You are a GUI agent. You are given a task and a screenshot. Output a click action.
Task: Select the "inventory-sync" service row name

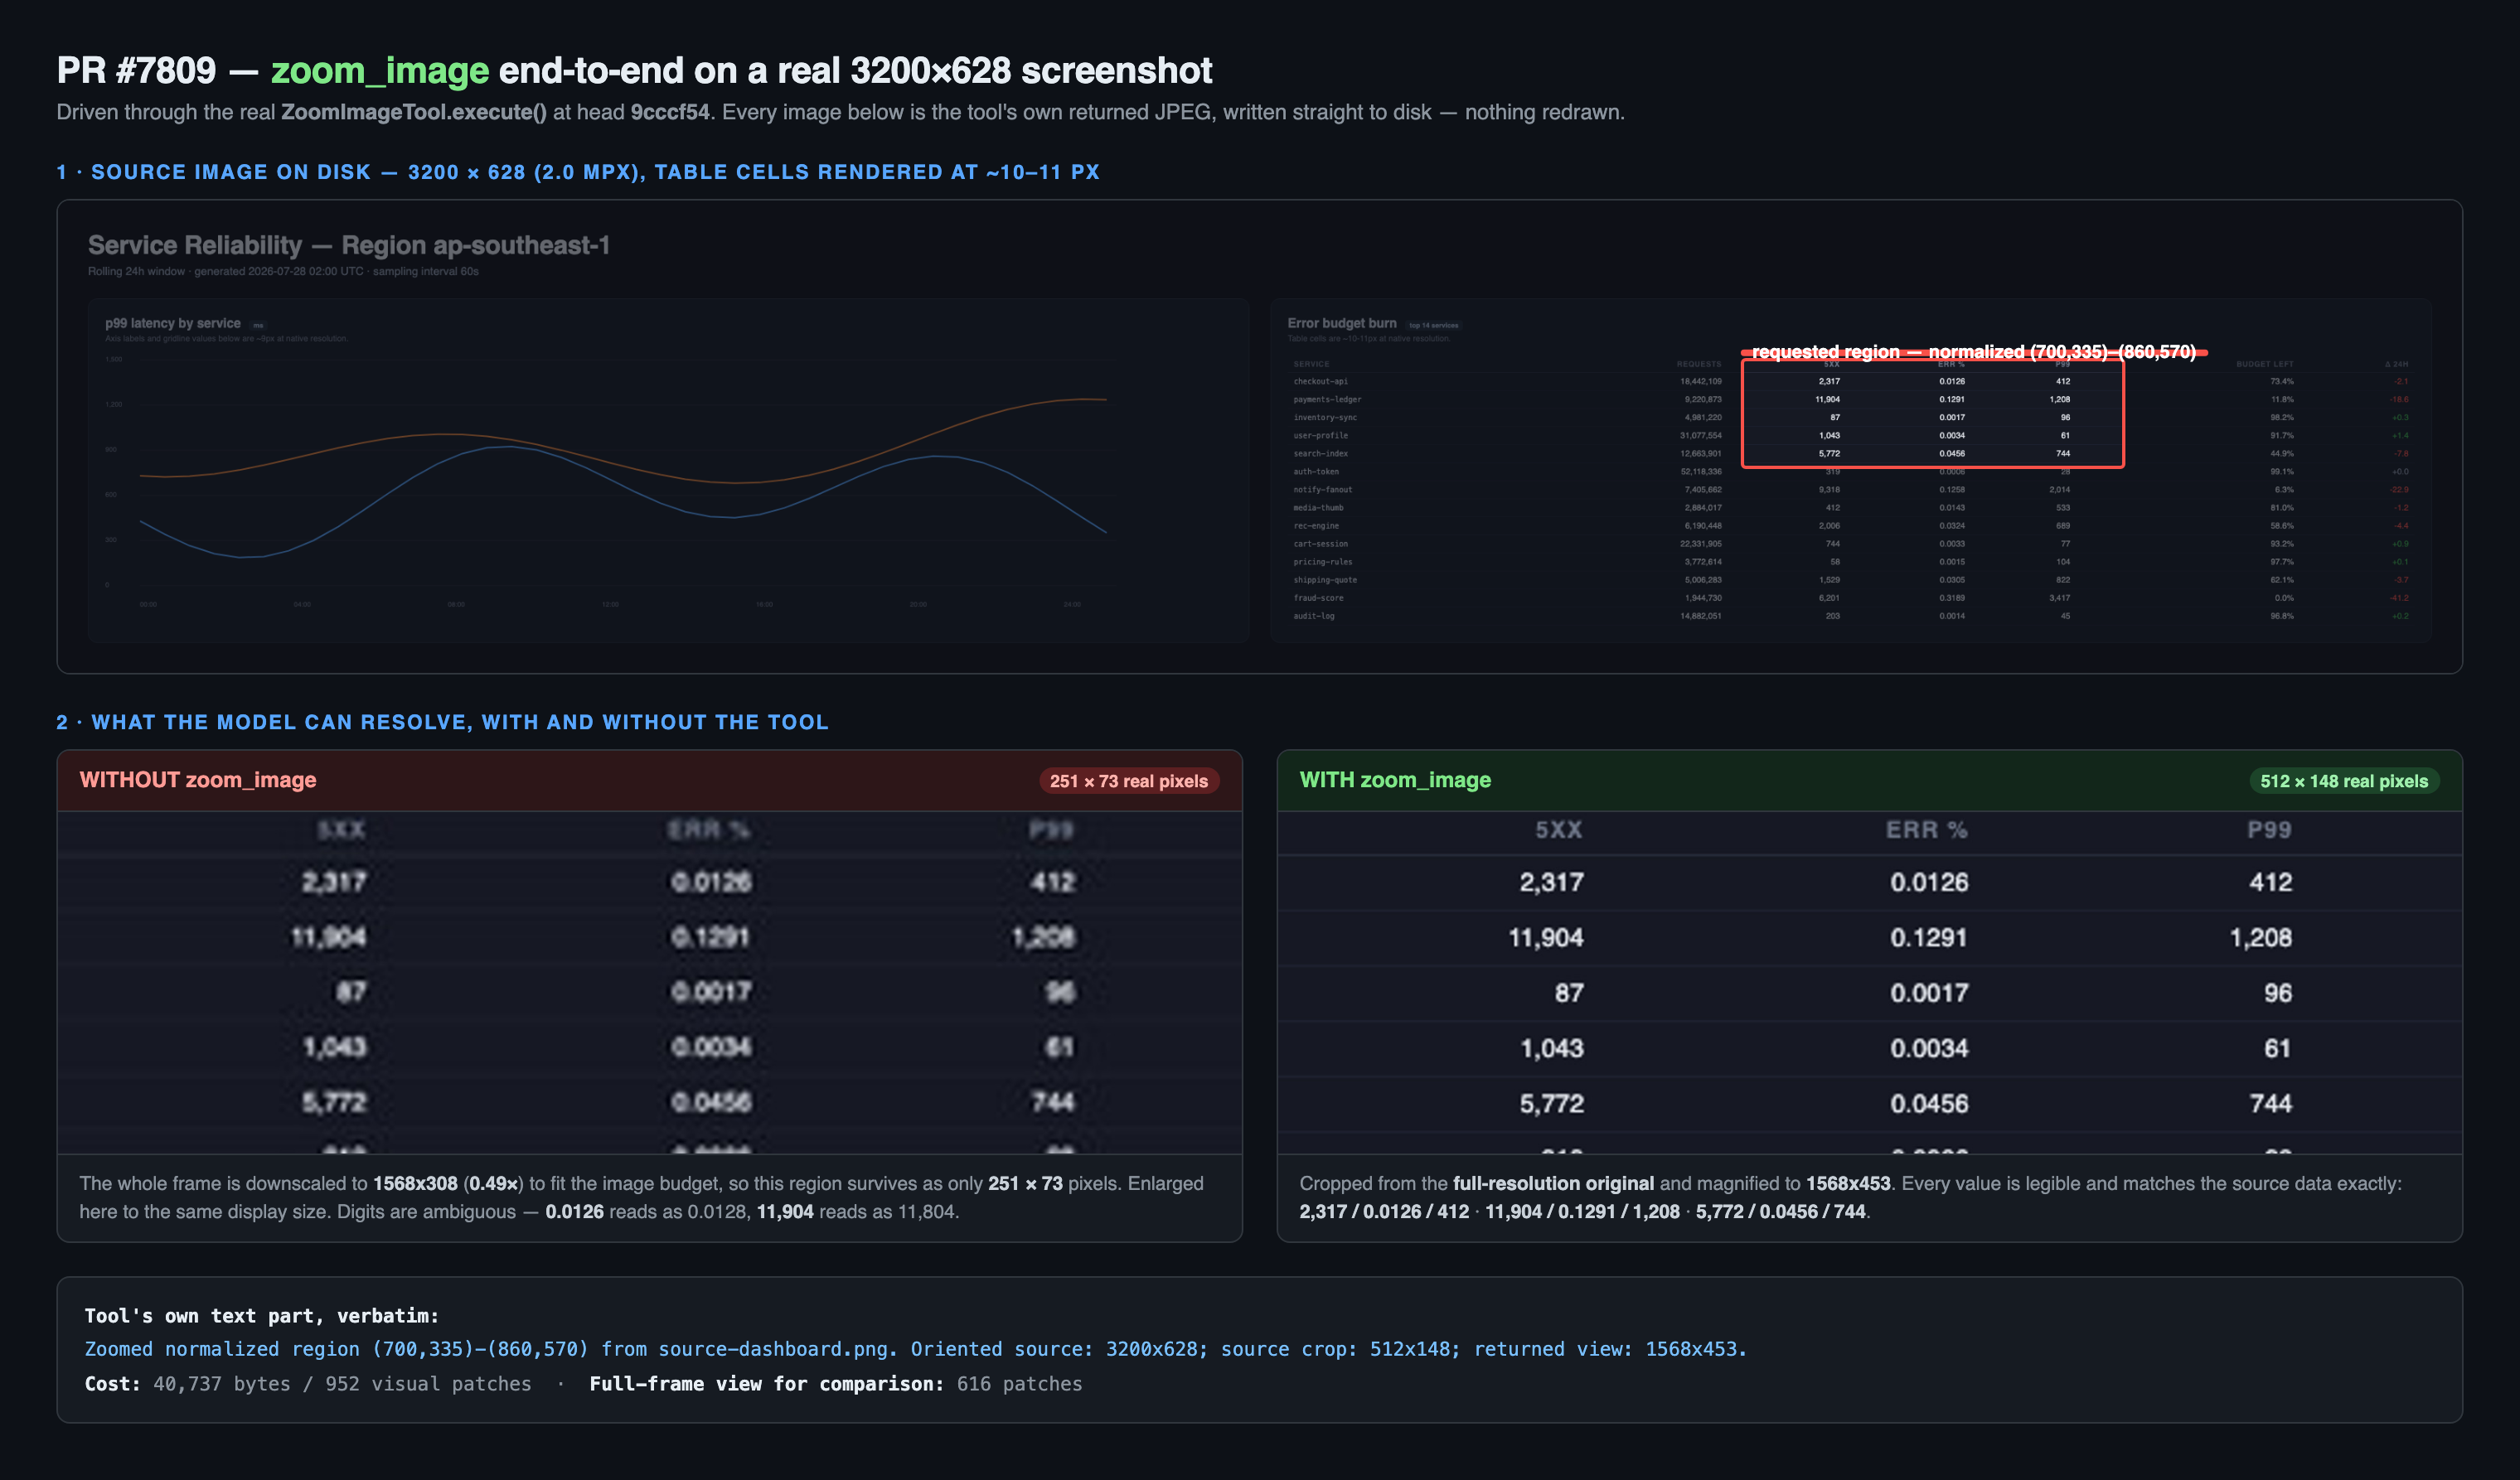(1325, 417)
